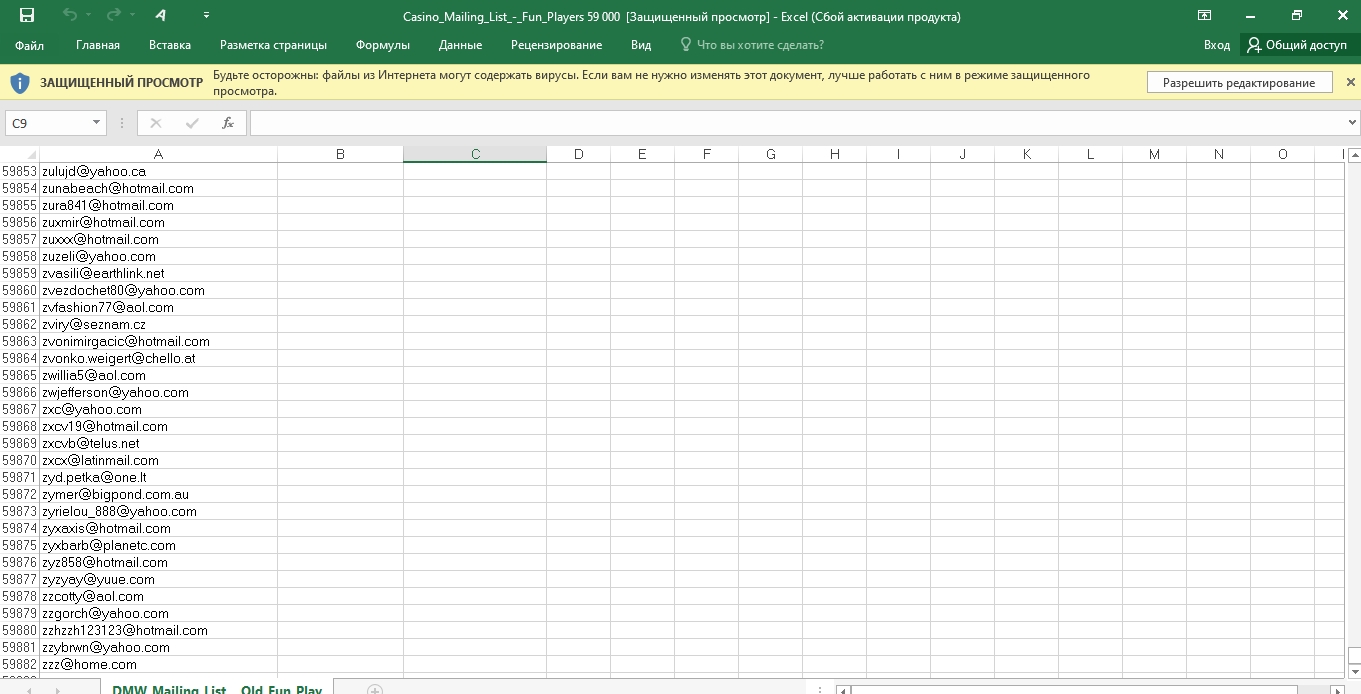Add a new sheet with plus icon
The width and height of the screenshot is (1361, 694).
pyautogui.click(x=375, y=690)
